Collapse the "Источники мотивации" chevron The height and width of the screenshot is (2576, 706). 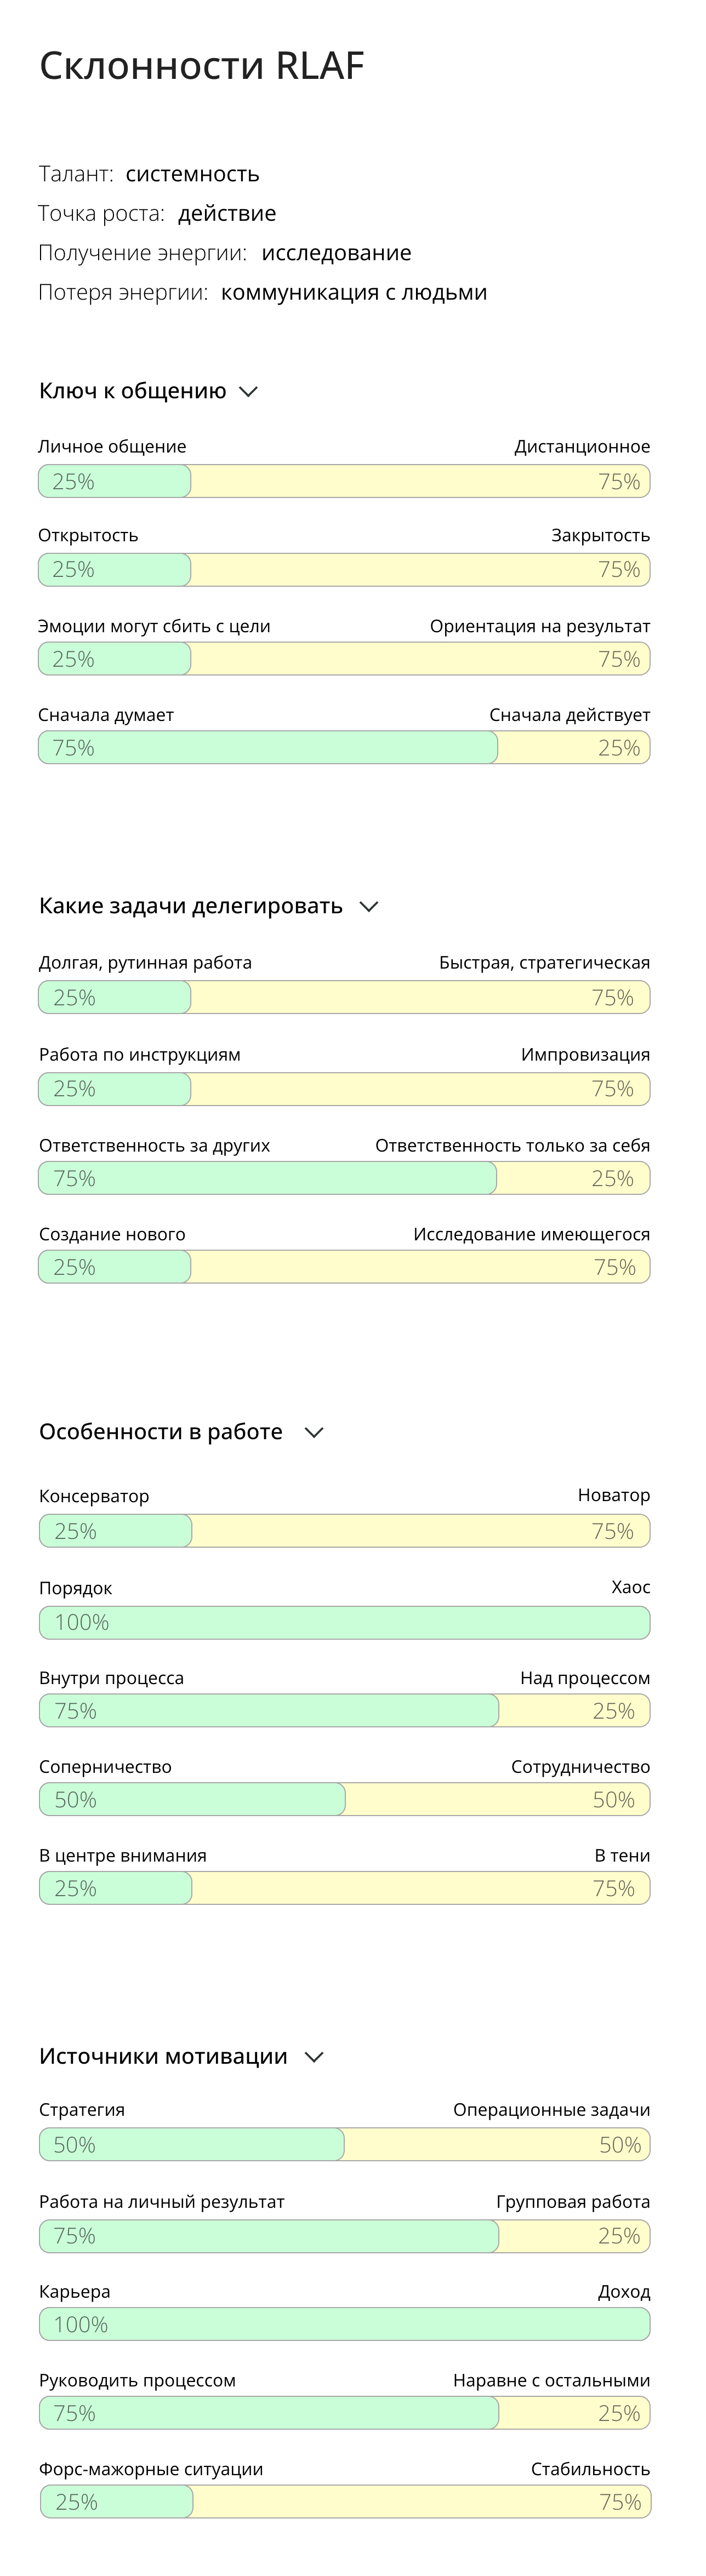(x=314, y=2057)
